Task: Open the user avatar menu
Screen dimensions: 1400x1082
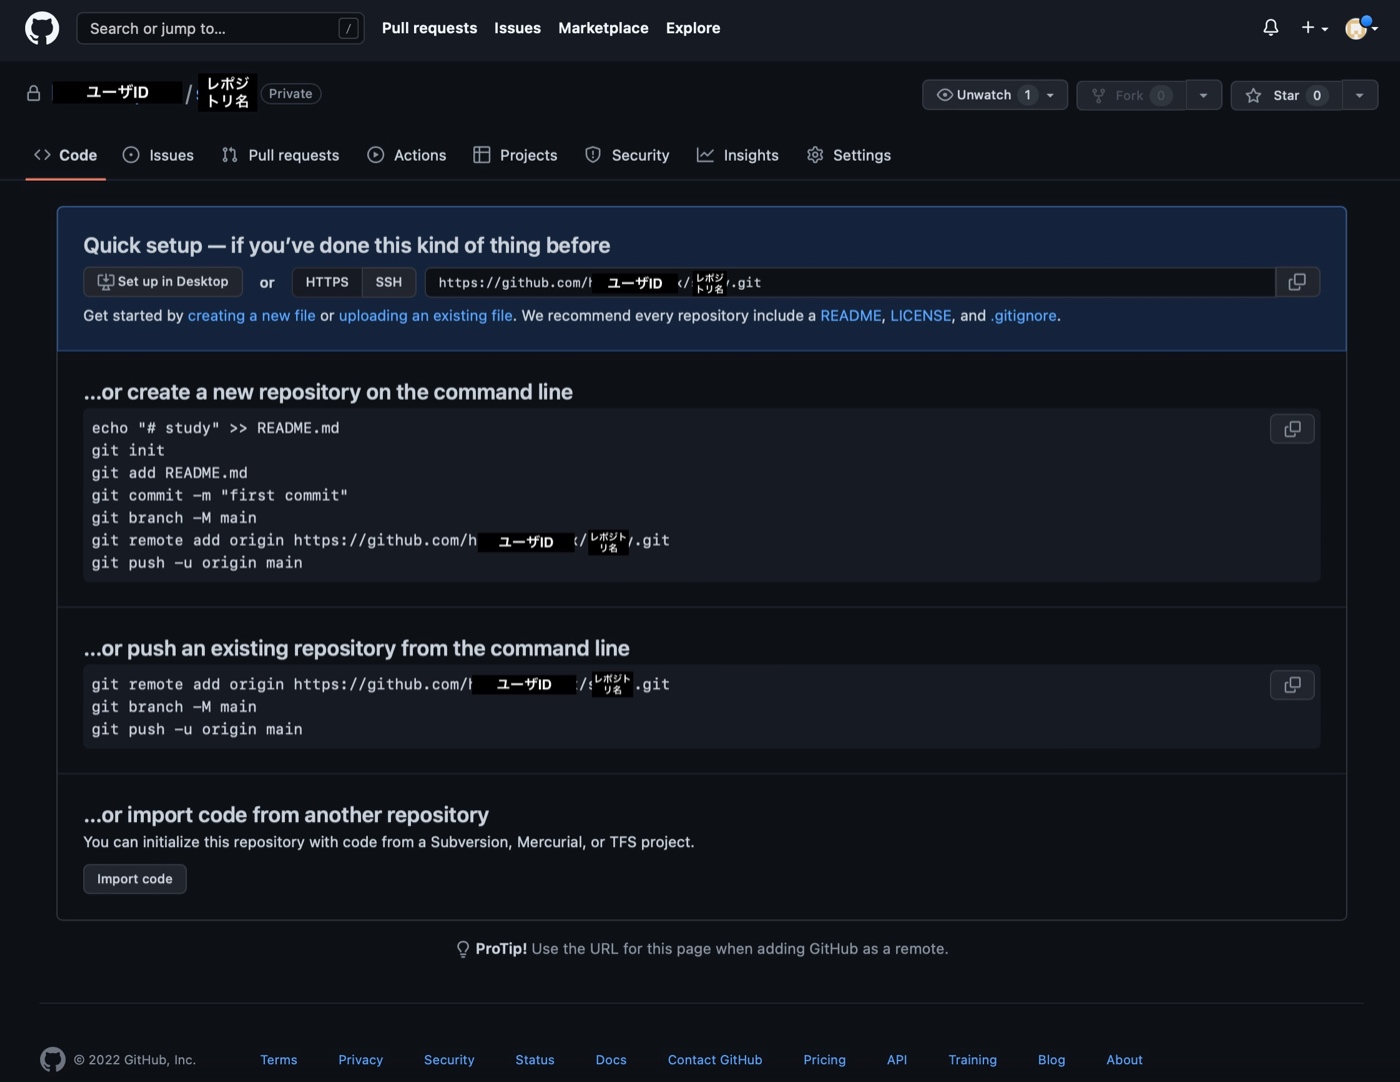Action: point(1361,28)
